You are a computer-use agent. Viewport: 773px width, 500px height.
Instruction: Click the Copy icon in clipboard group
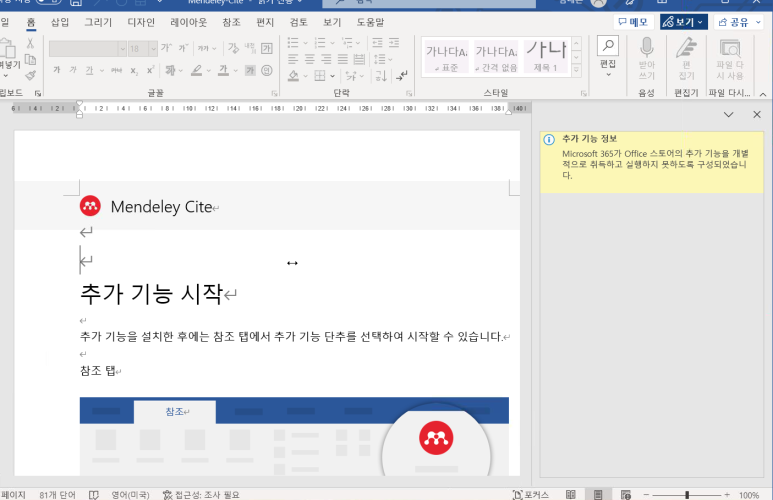(x=30, y=60)
